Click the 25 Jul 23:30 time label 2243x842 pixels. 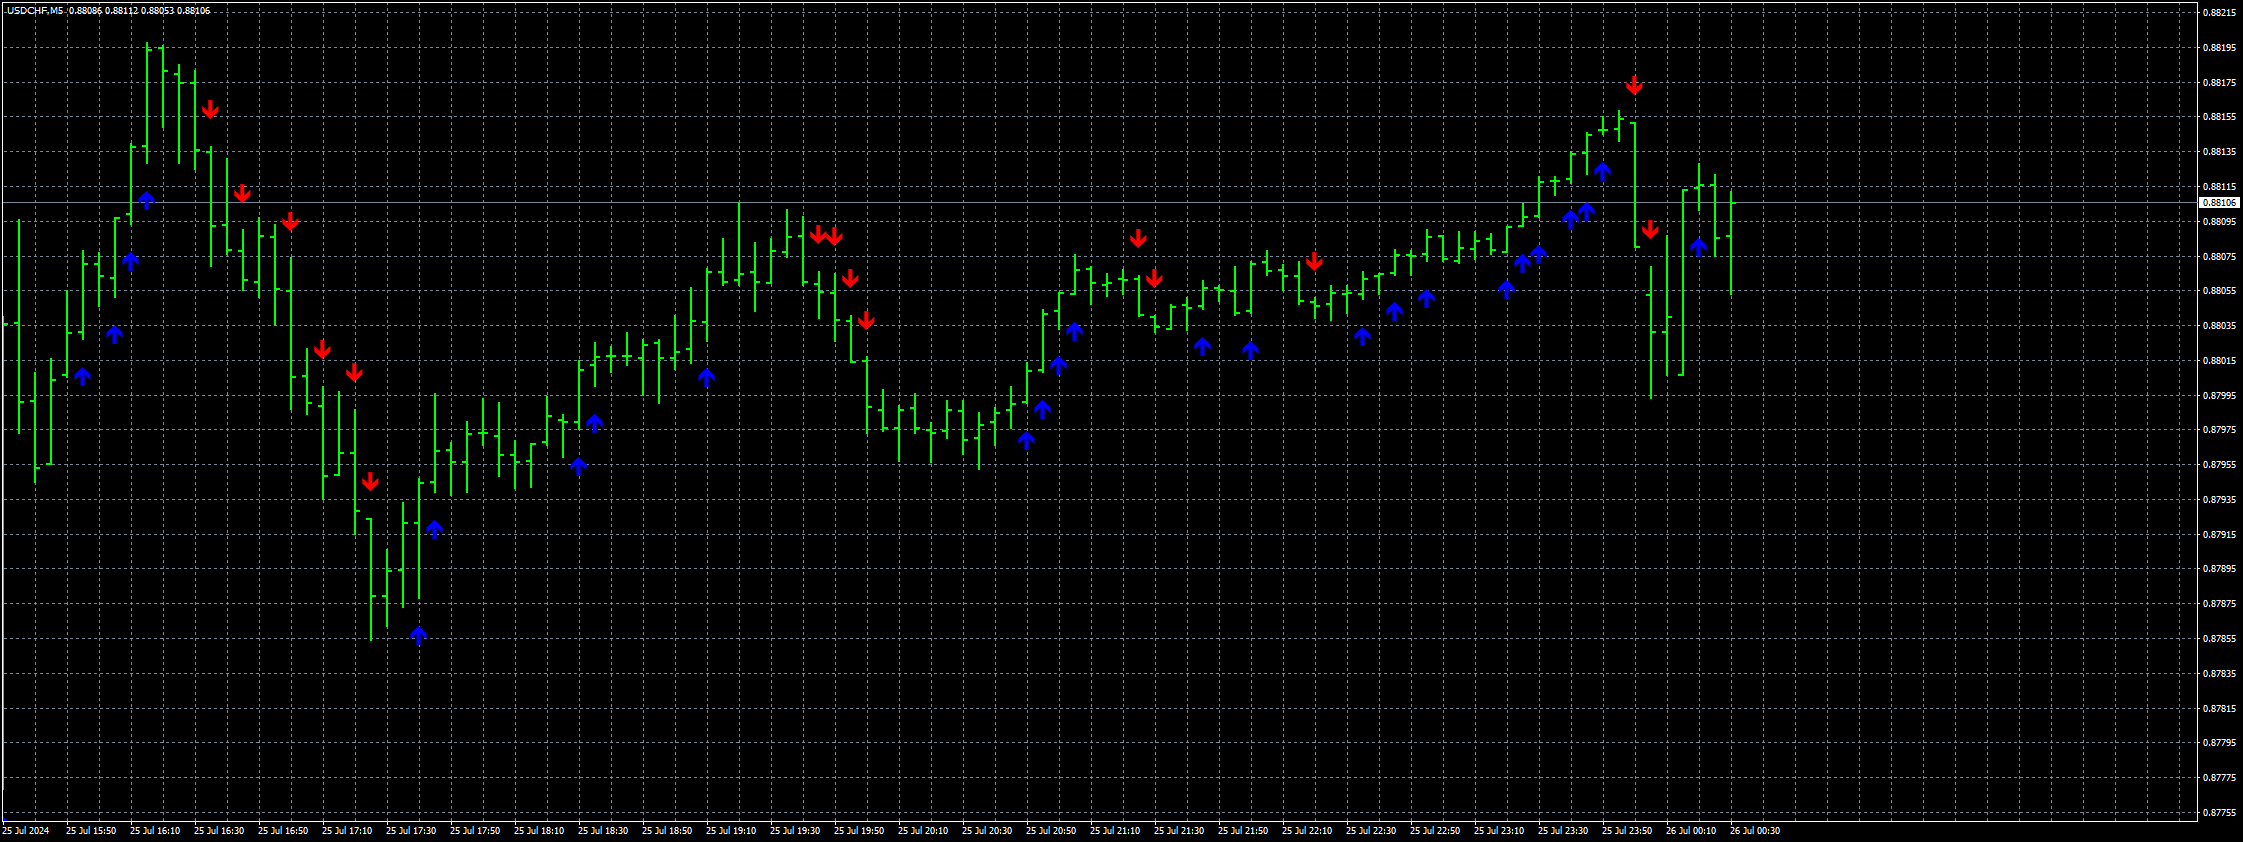click(1563, 831)
